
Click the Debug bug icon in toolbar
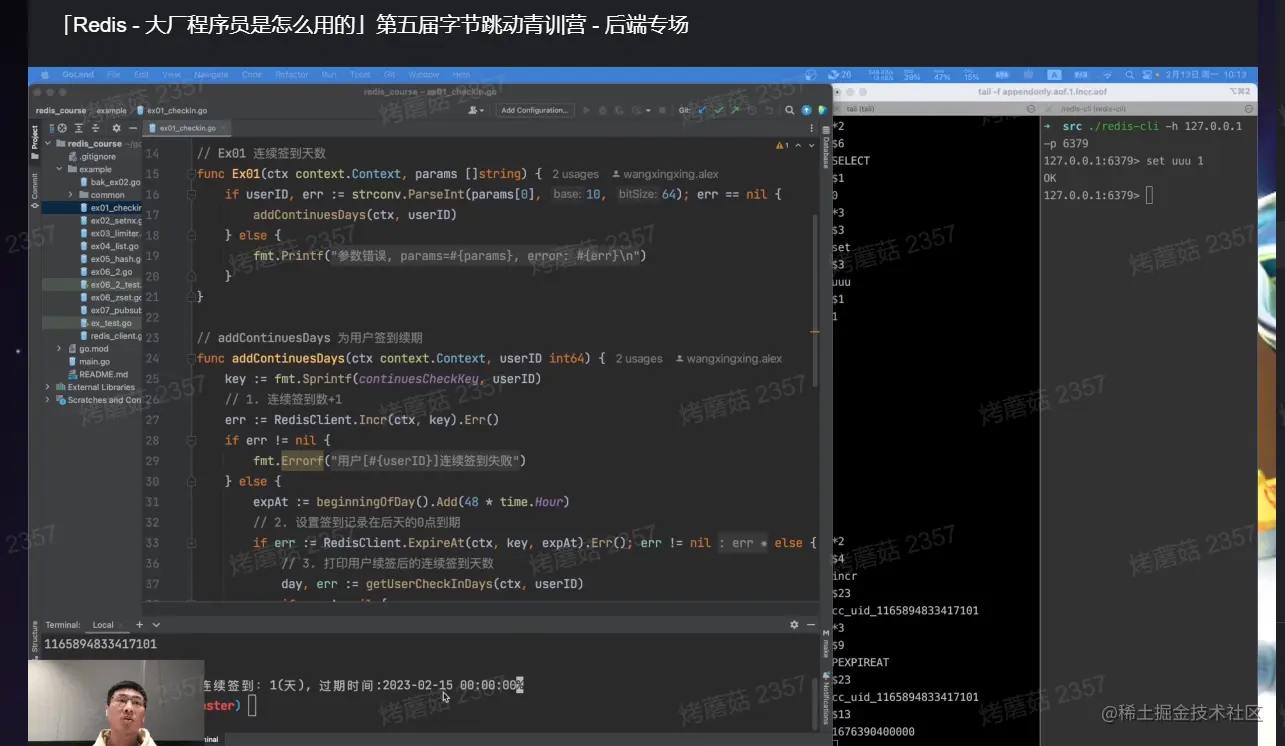point(601,110)
